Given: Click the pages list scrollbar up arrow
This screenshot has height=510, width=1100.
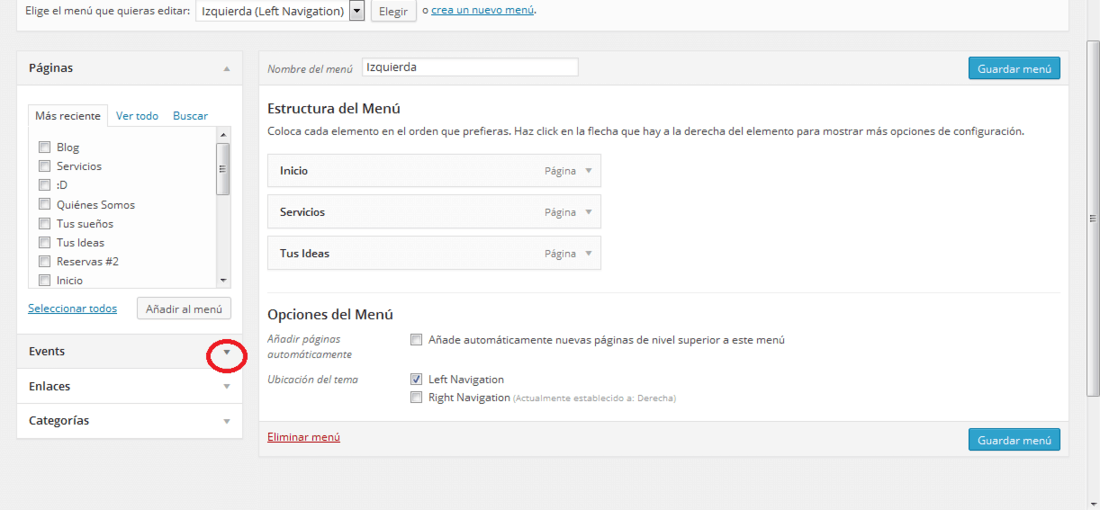Looking at the screenshot, I should 223,135.
